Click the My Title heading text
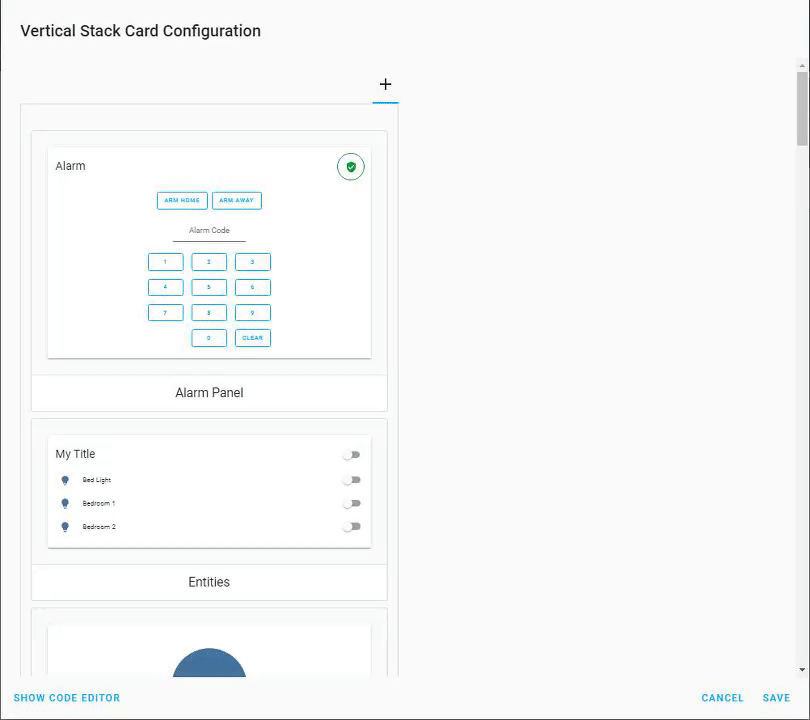This screenshot has height=720, width=810. tap(75, 454)
